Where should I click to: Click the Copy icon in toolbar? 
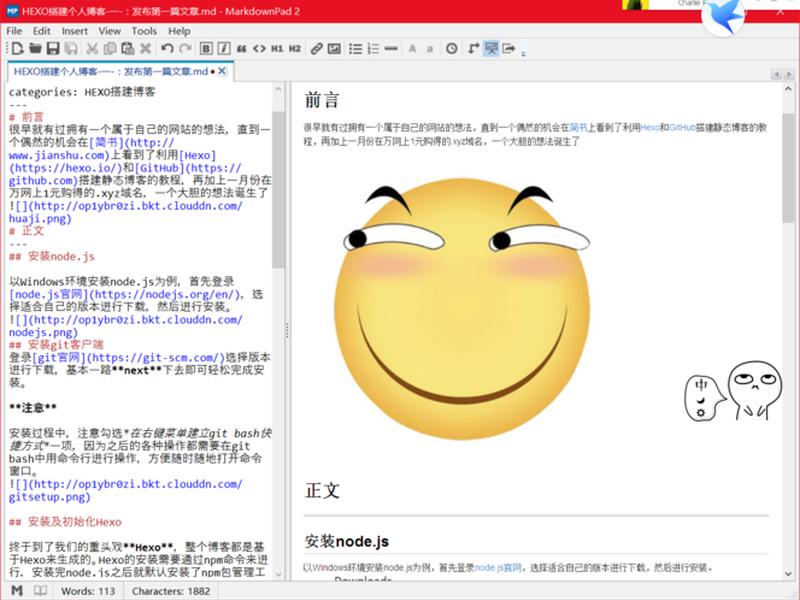110,48
